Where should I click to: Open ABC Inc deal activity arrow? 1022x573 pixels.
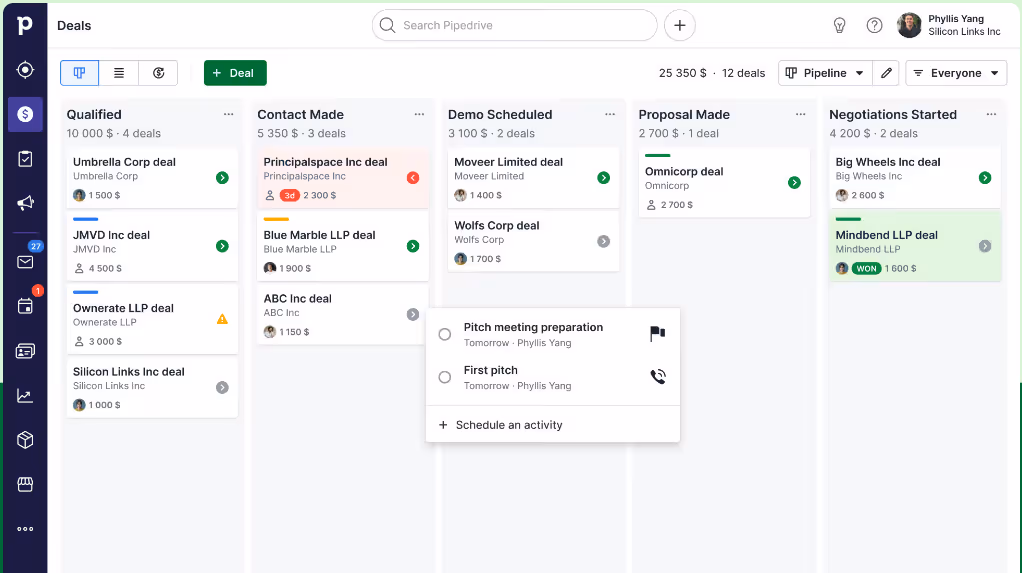click(x=413, y=315)
